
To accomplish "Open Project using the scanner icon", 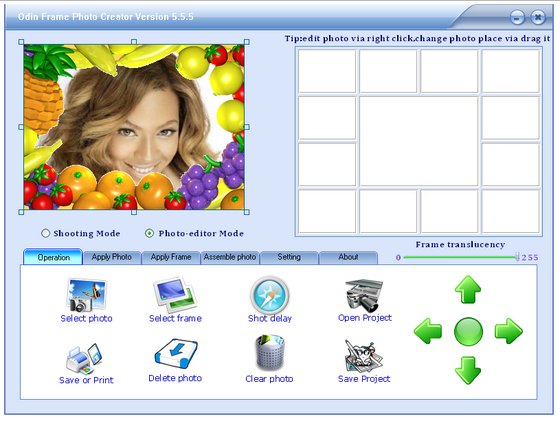I will [364, 295].
